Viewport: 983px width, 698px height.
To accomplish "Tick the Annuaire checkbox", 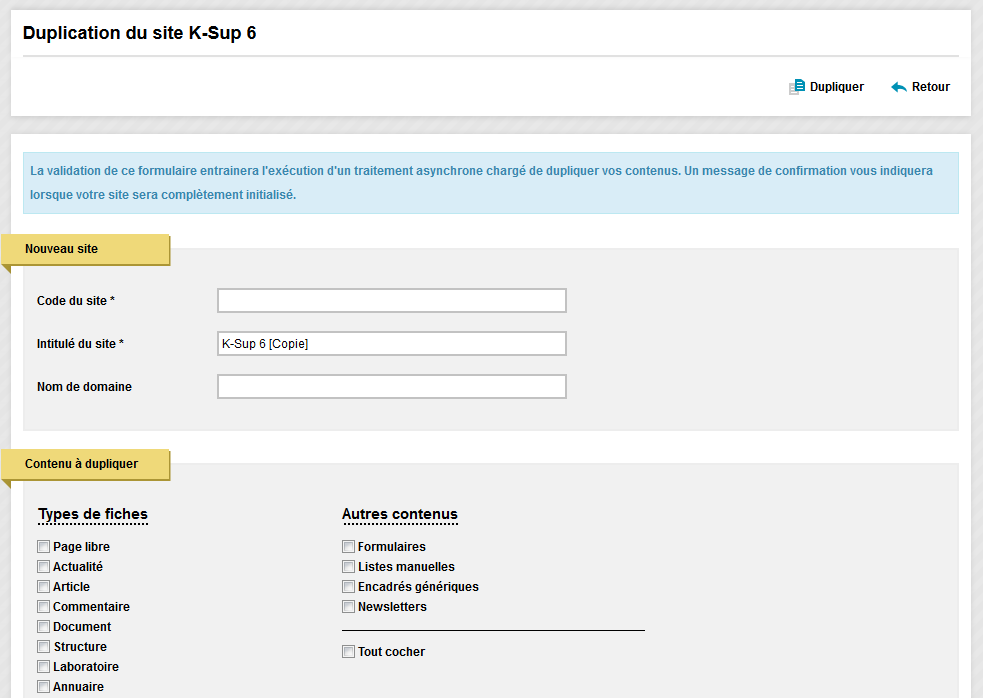I will pyautogui.click(x=43, y=687).
